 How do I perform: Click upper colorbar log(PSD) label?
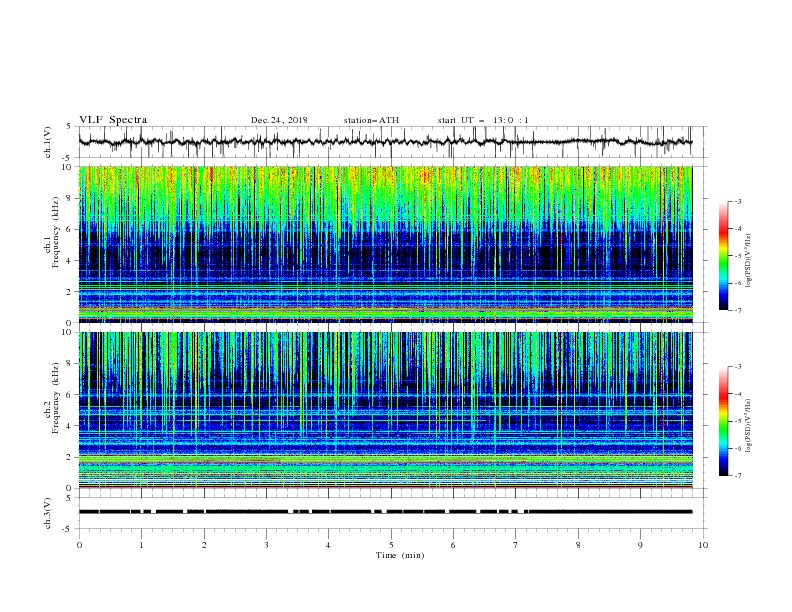pyautogui.click(x=748, y=261)
